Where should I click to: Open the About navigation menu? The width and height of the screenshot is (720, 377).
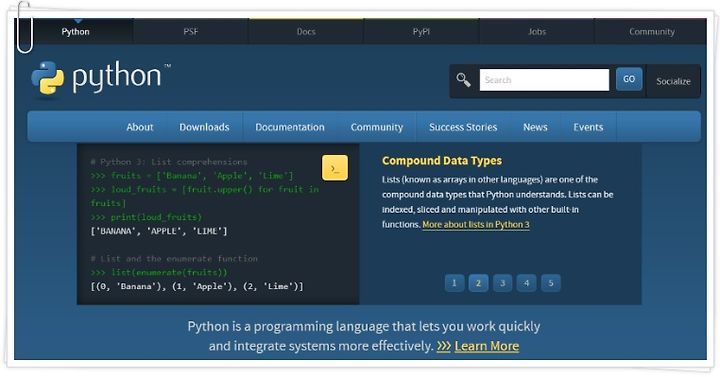(x=140, y=127)
